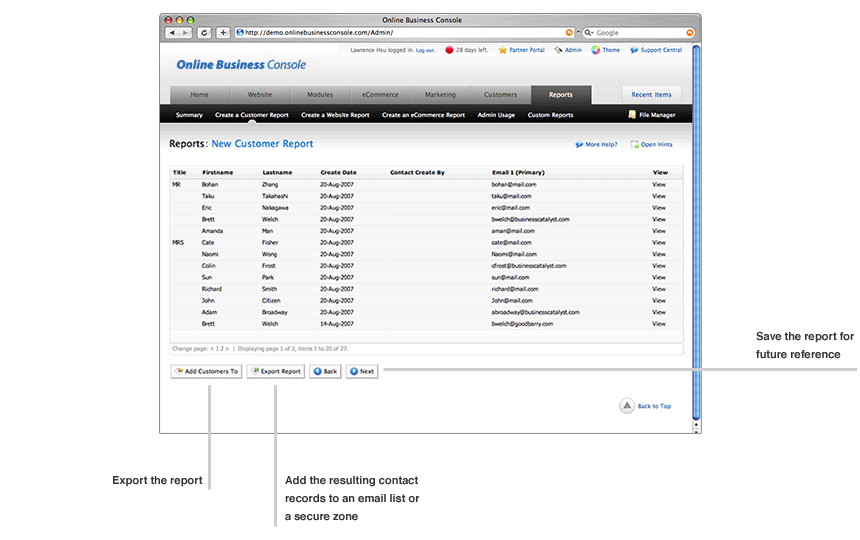This screenshot has height=540, width=860.
Task: Click the add bookmark plus icon
Action: coord(223,32)
